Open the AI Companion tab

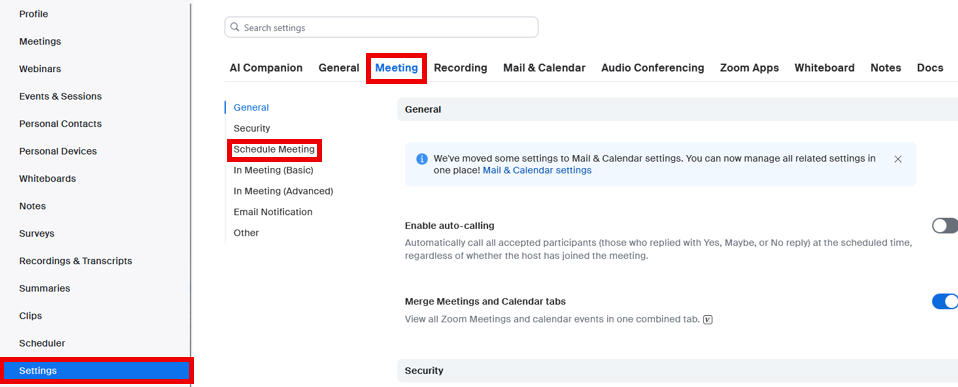(266, 68)
